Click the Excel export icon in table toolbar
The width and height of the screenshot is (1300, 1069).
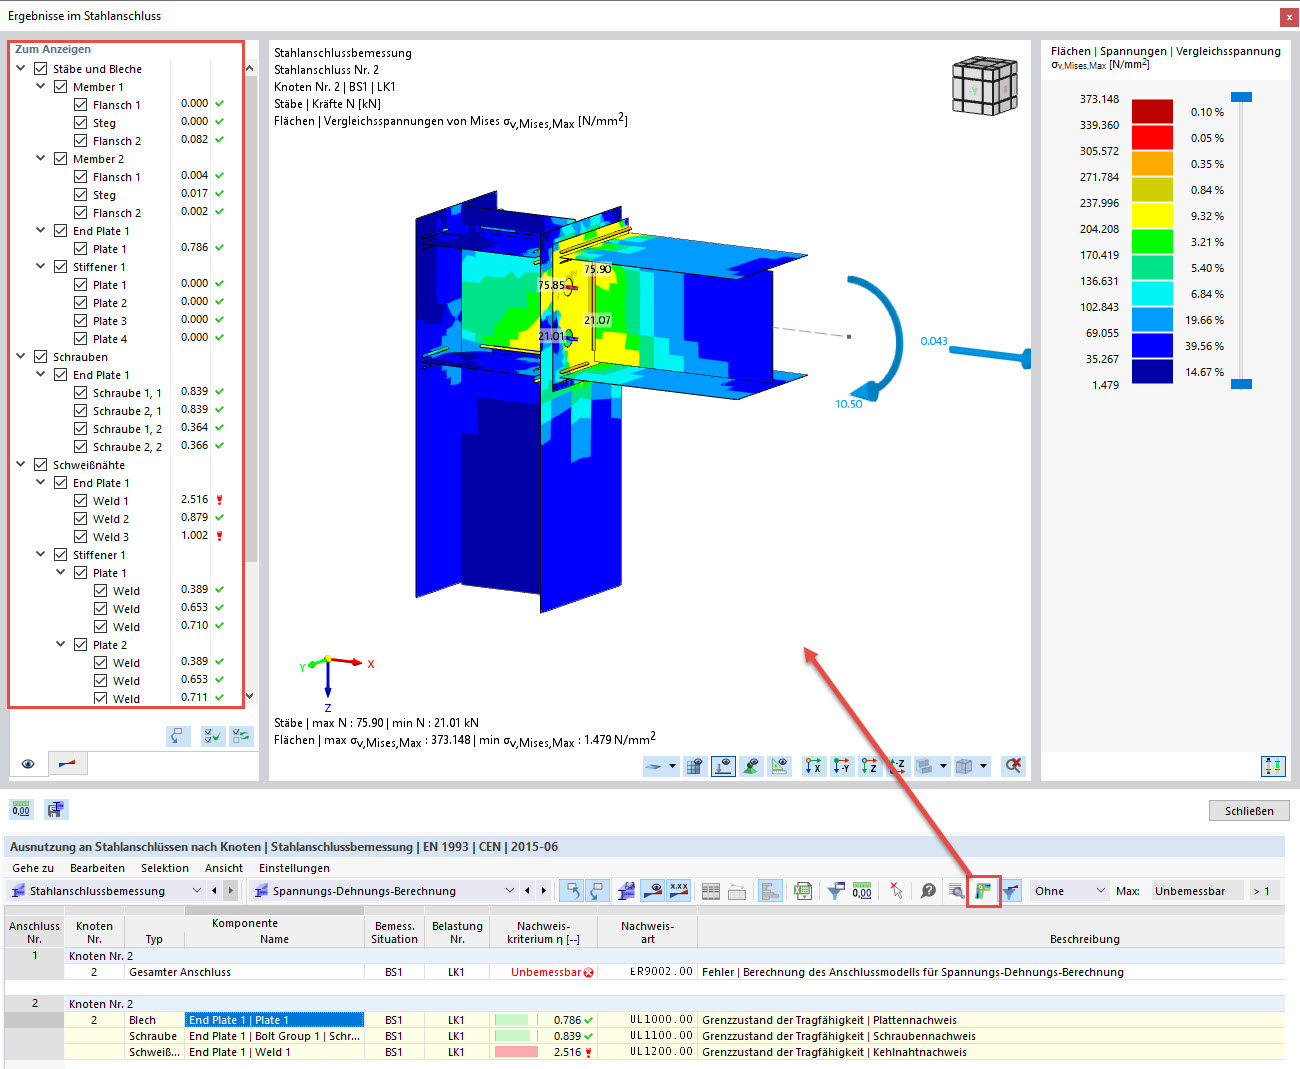pyautogui.click(x=802, y=890)
